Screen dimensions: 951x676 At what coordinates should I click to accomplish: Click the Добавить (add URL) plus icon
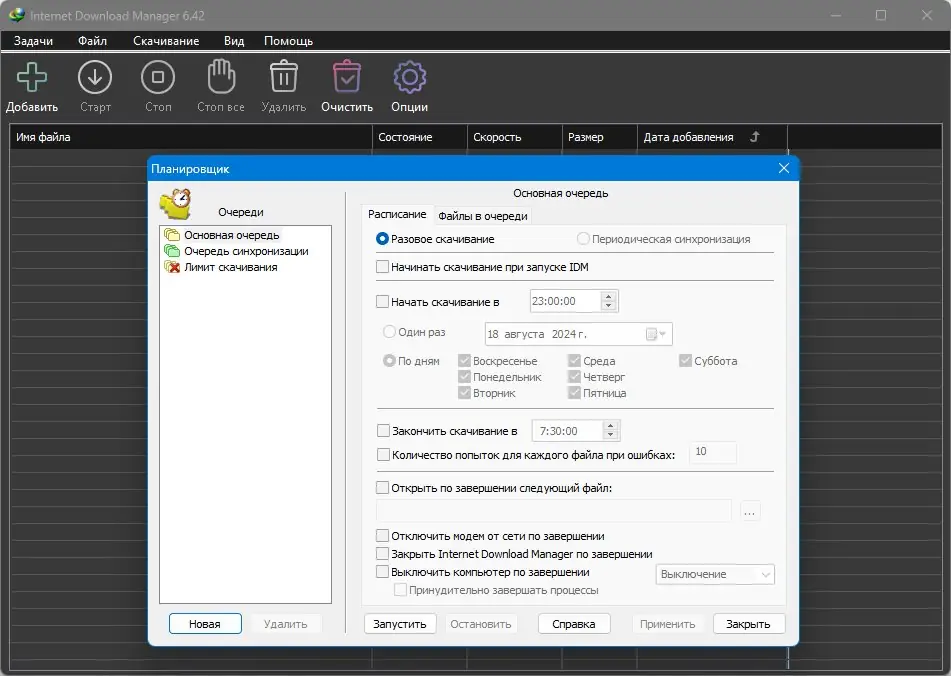(x=32, y=77)
